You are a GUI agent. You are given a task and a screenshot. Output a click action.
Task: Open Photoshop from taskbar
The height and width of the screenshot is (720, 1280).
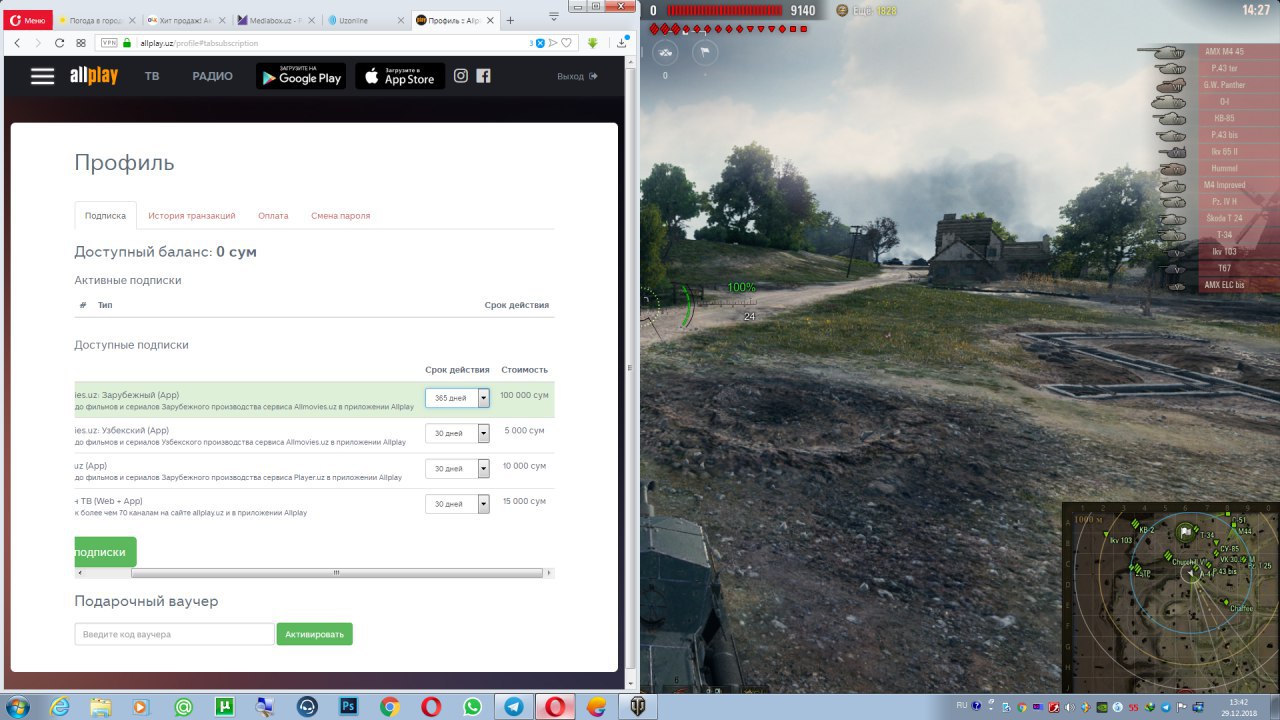[x=348, y=706]
